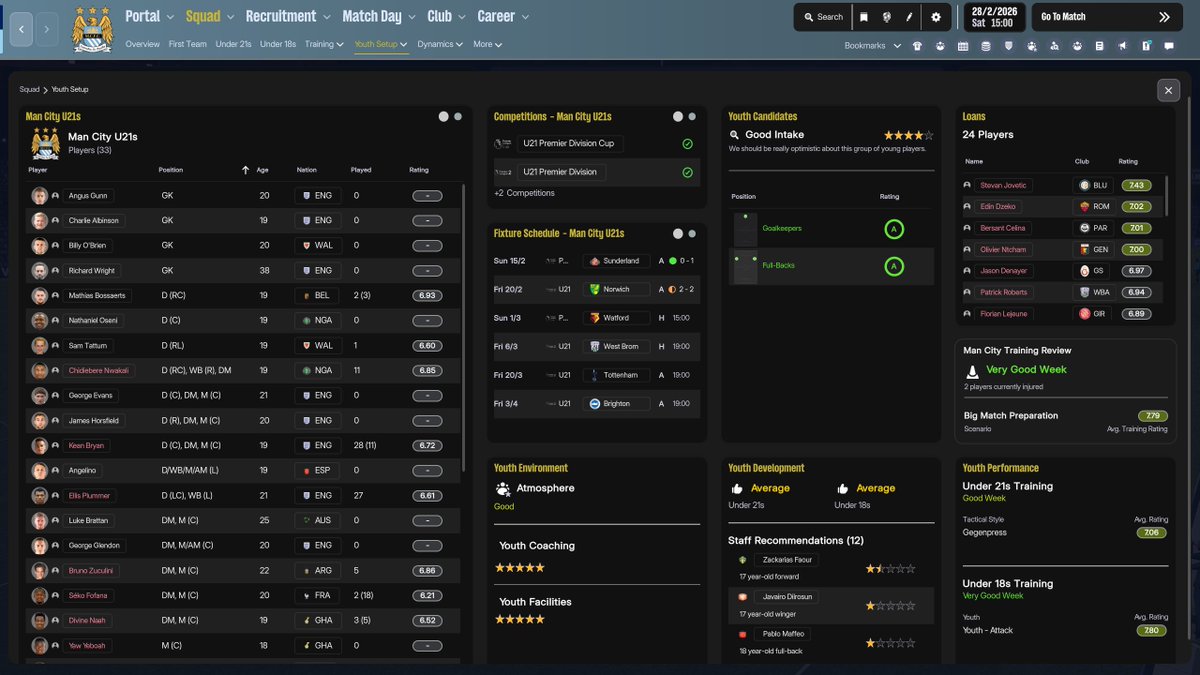Select second page dot in Man City U21s panel
Viewport: 1200px width, 675px height.
[x=458, y=117]
